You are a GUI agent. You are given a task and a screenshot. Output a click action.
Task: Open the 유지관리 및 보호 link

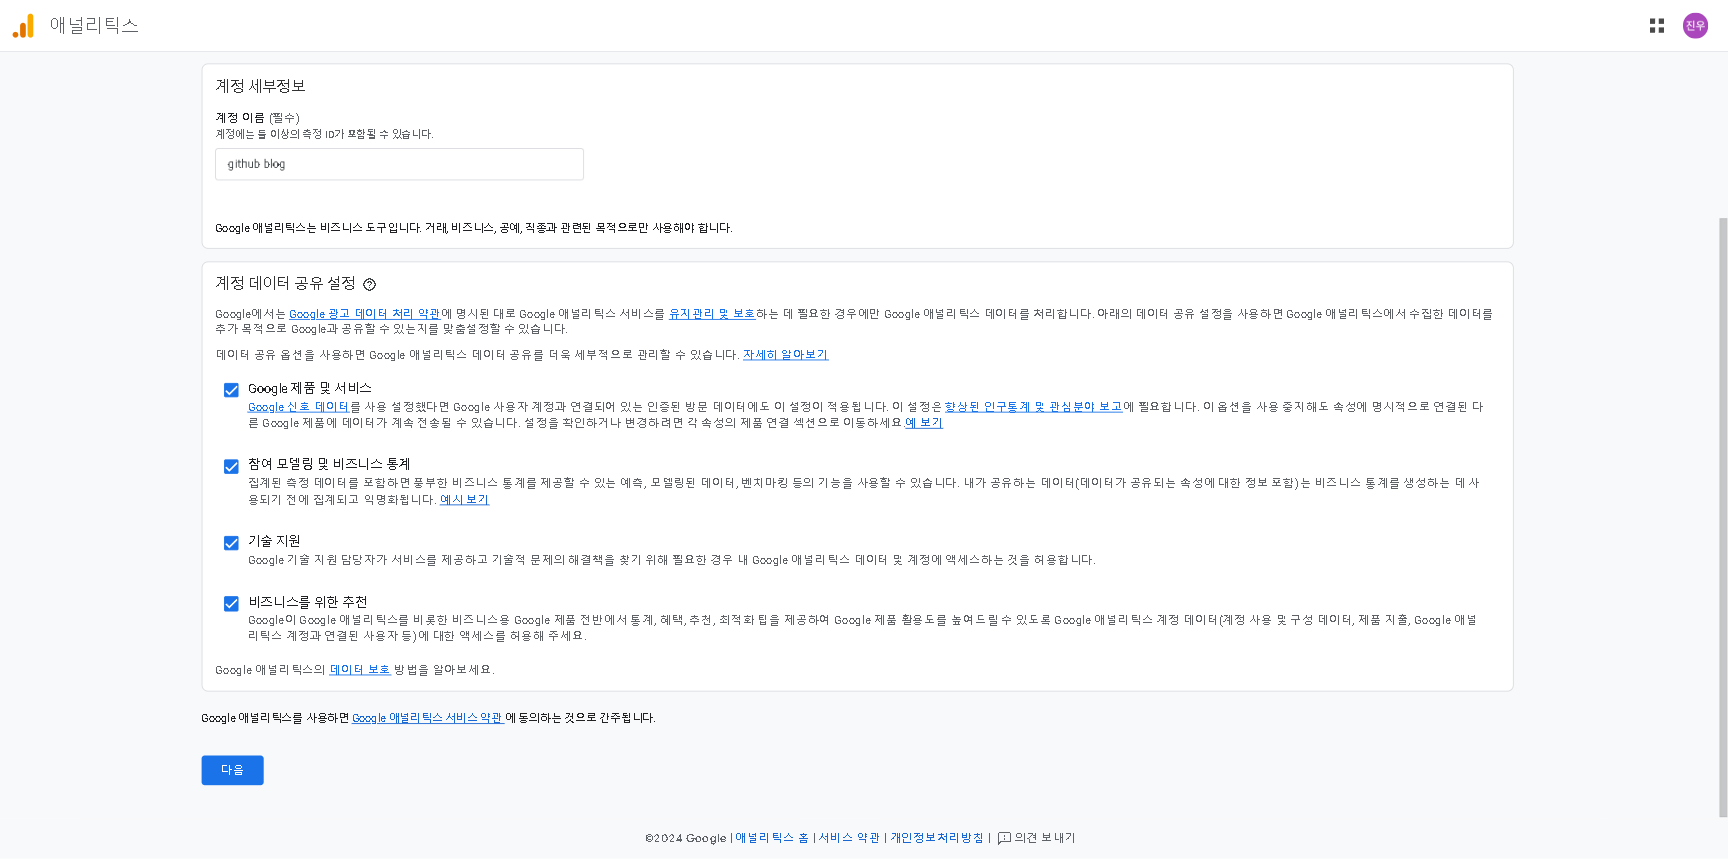[x=712, y=314]
